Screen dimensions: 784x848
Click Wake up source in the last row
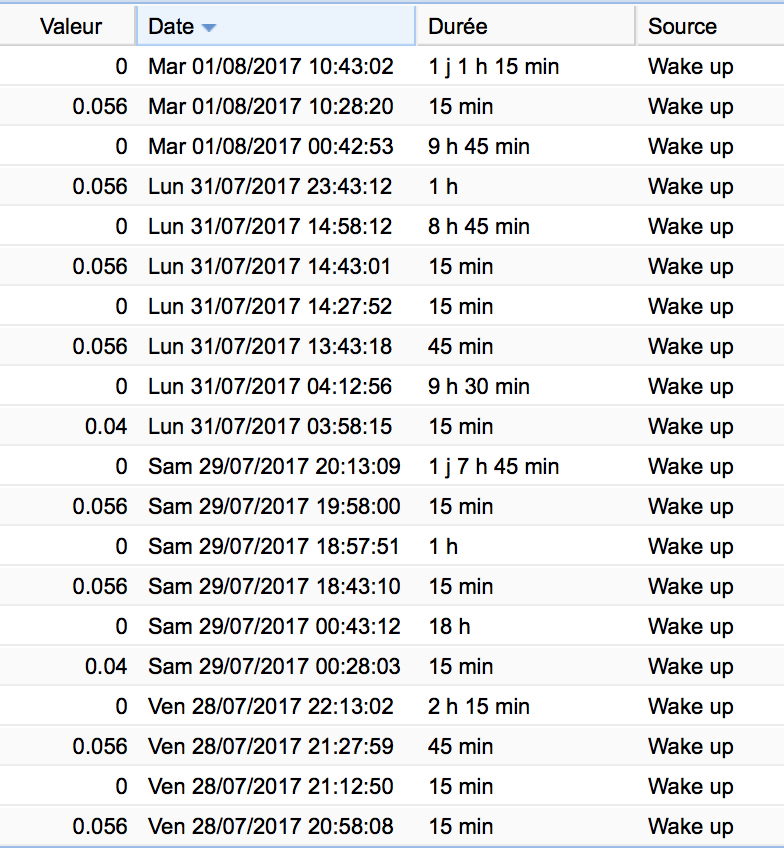(690, 827)
